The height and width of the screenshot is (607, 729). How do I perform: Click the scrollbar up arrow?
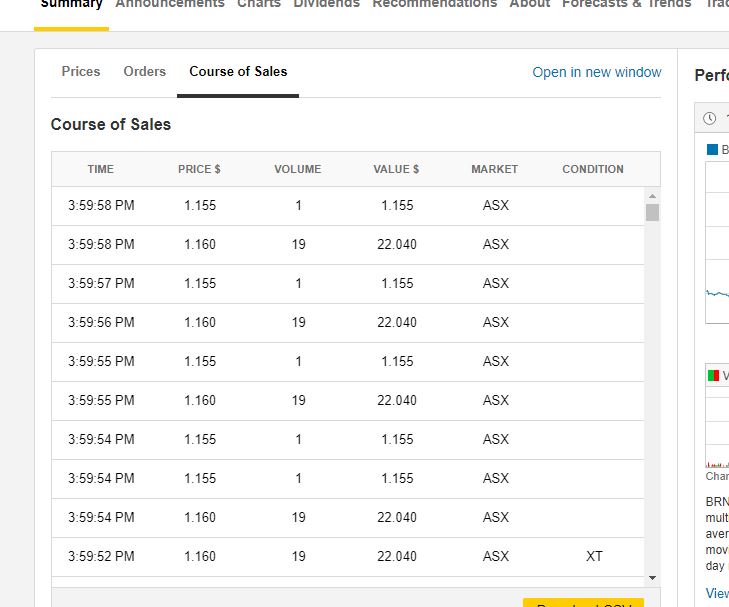[x=653, y=196]
